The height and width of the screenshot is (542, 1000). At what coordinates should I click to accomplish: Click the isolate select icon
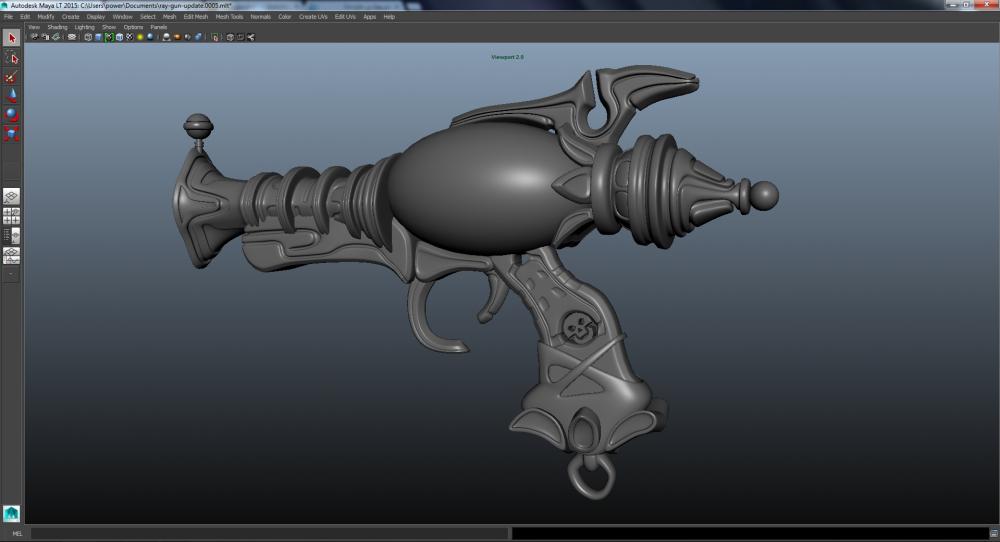click(215, 37)
